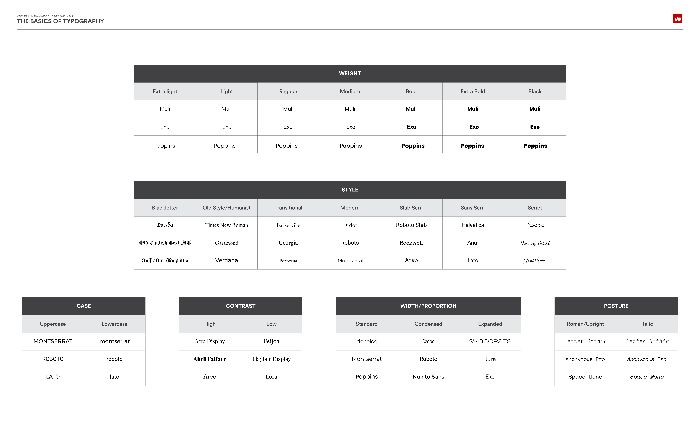
Task: Select the Medium column label under Weight
Action: point(350,91)
